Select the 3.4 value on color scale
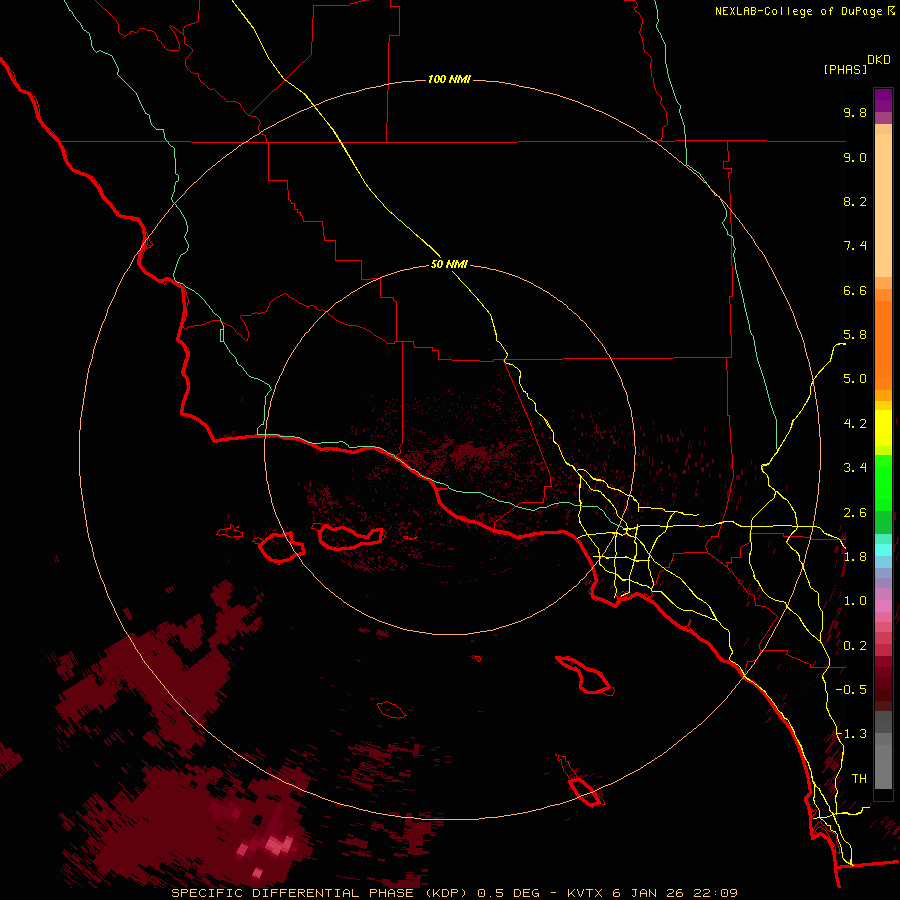Screen dimensions: 900x900 tap(855, 468)
